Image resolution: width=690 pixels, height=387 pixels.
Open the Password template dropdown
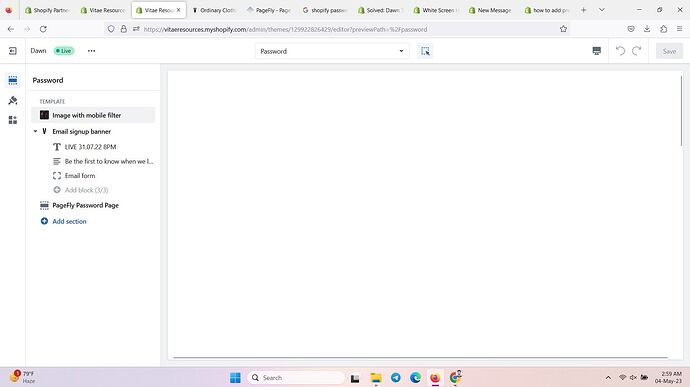[x=332, y=51]
